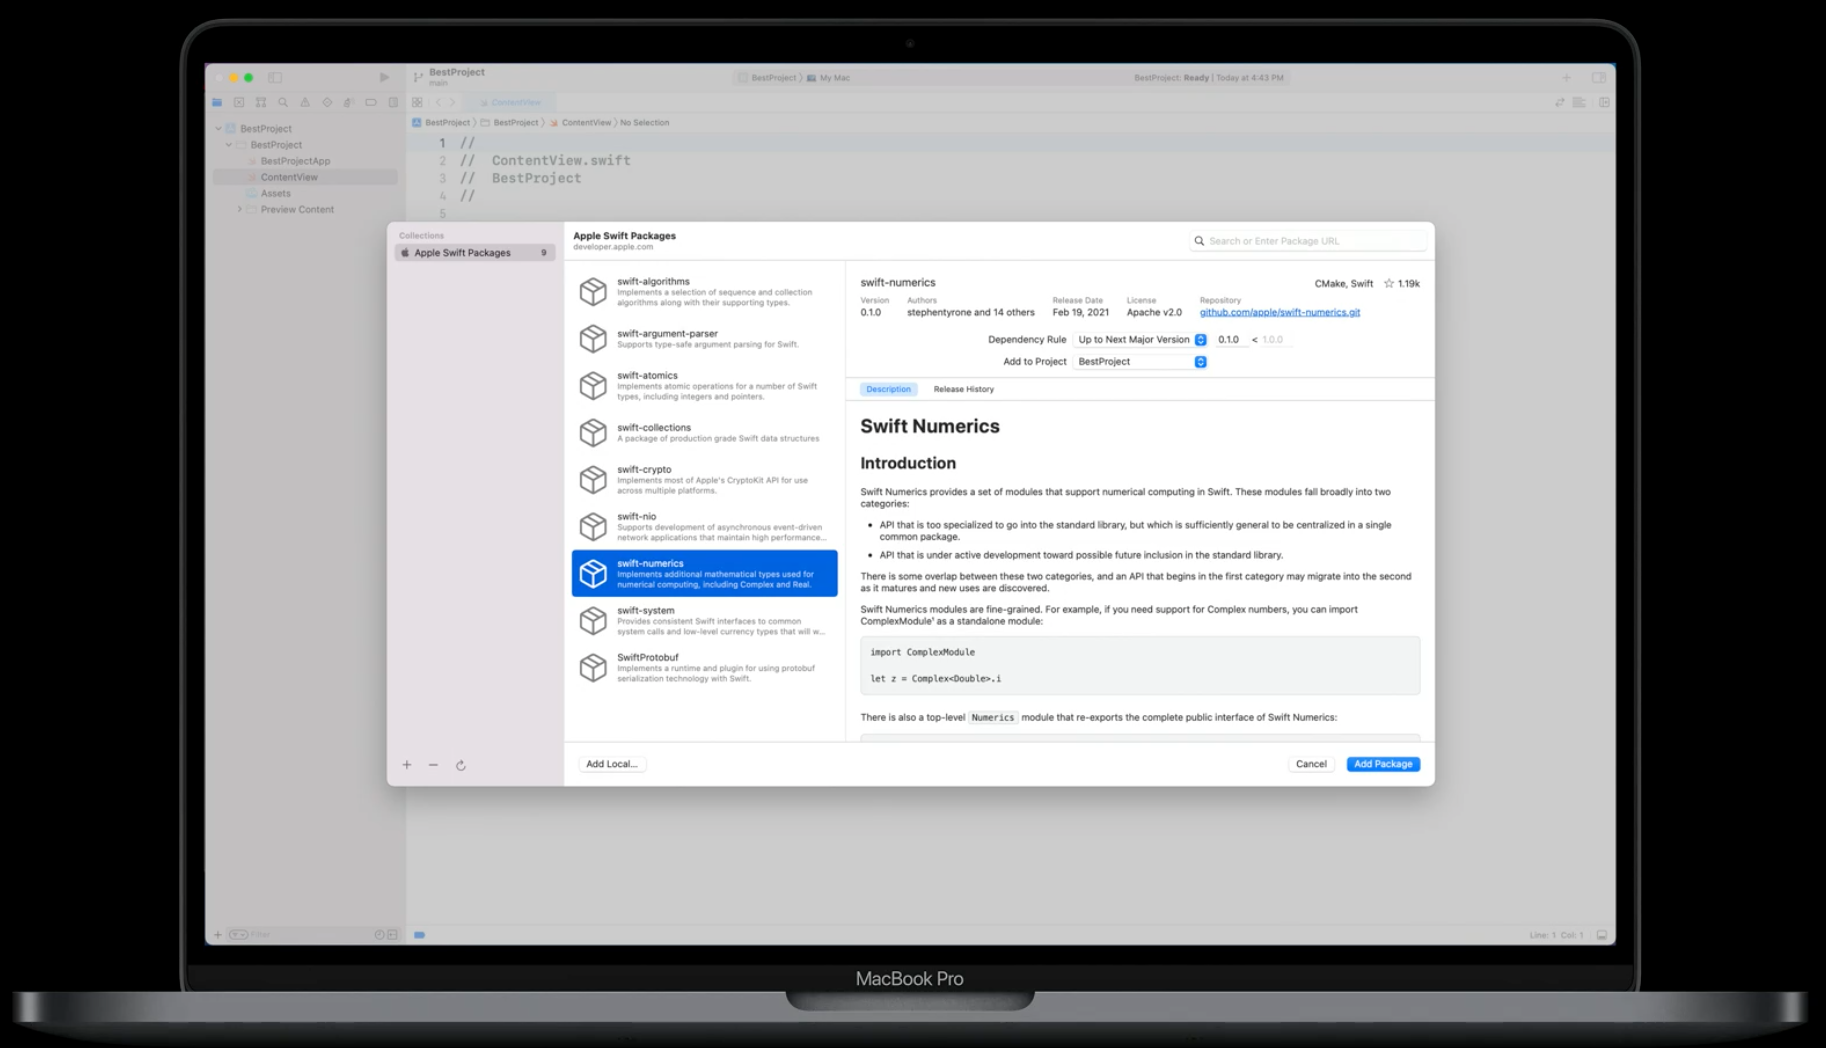Click the Add Local... button
The image size is (1826, 1048).
click(x=612, y=764)
